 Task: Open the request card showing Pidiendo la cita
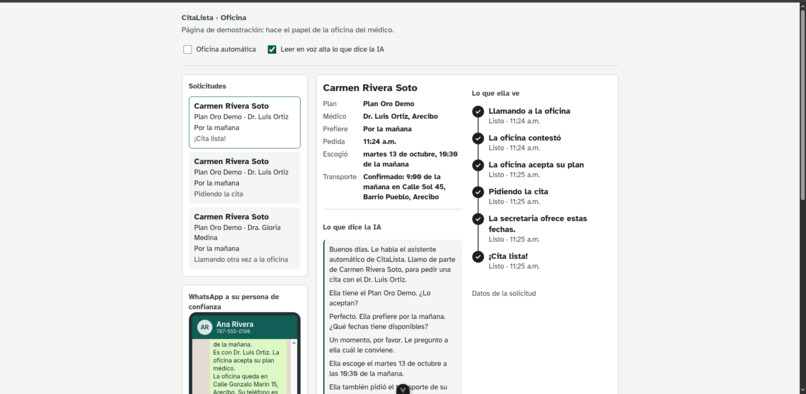pyautogui.click(x=245, y=177)
